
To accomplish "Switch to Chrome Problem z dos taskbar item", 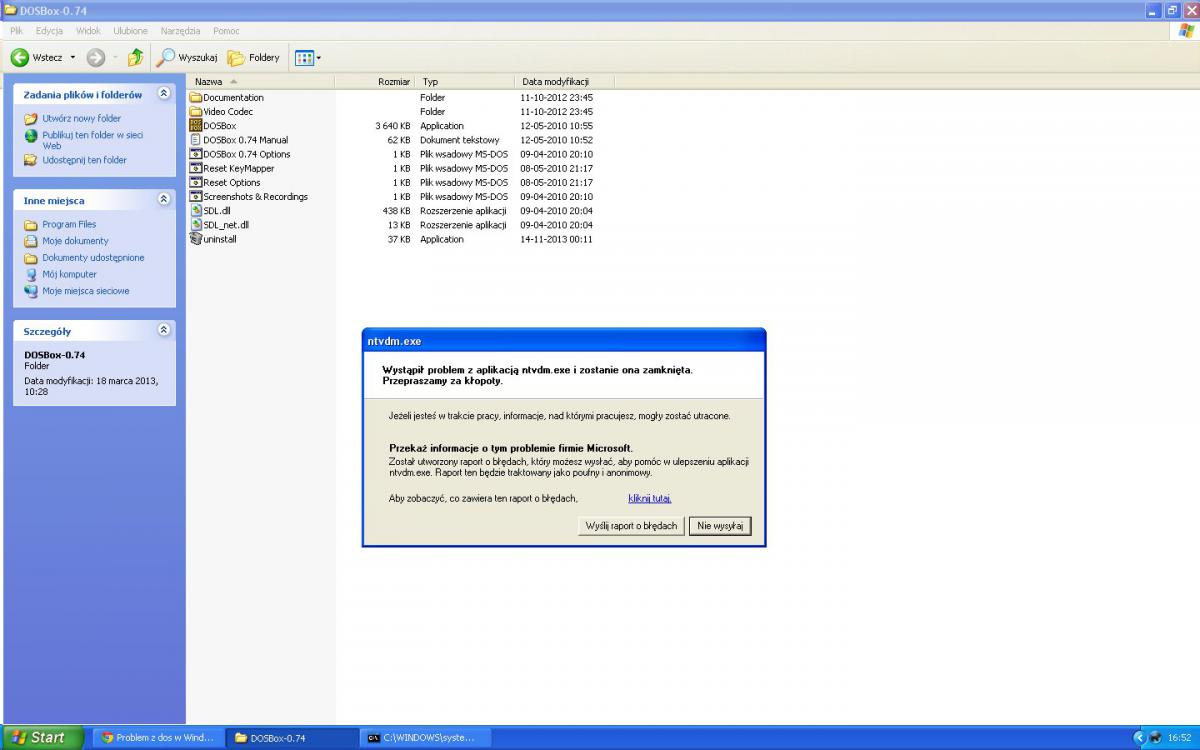I will point(158,738).
